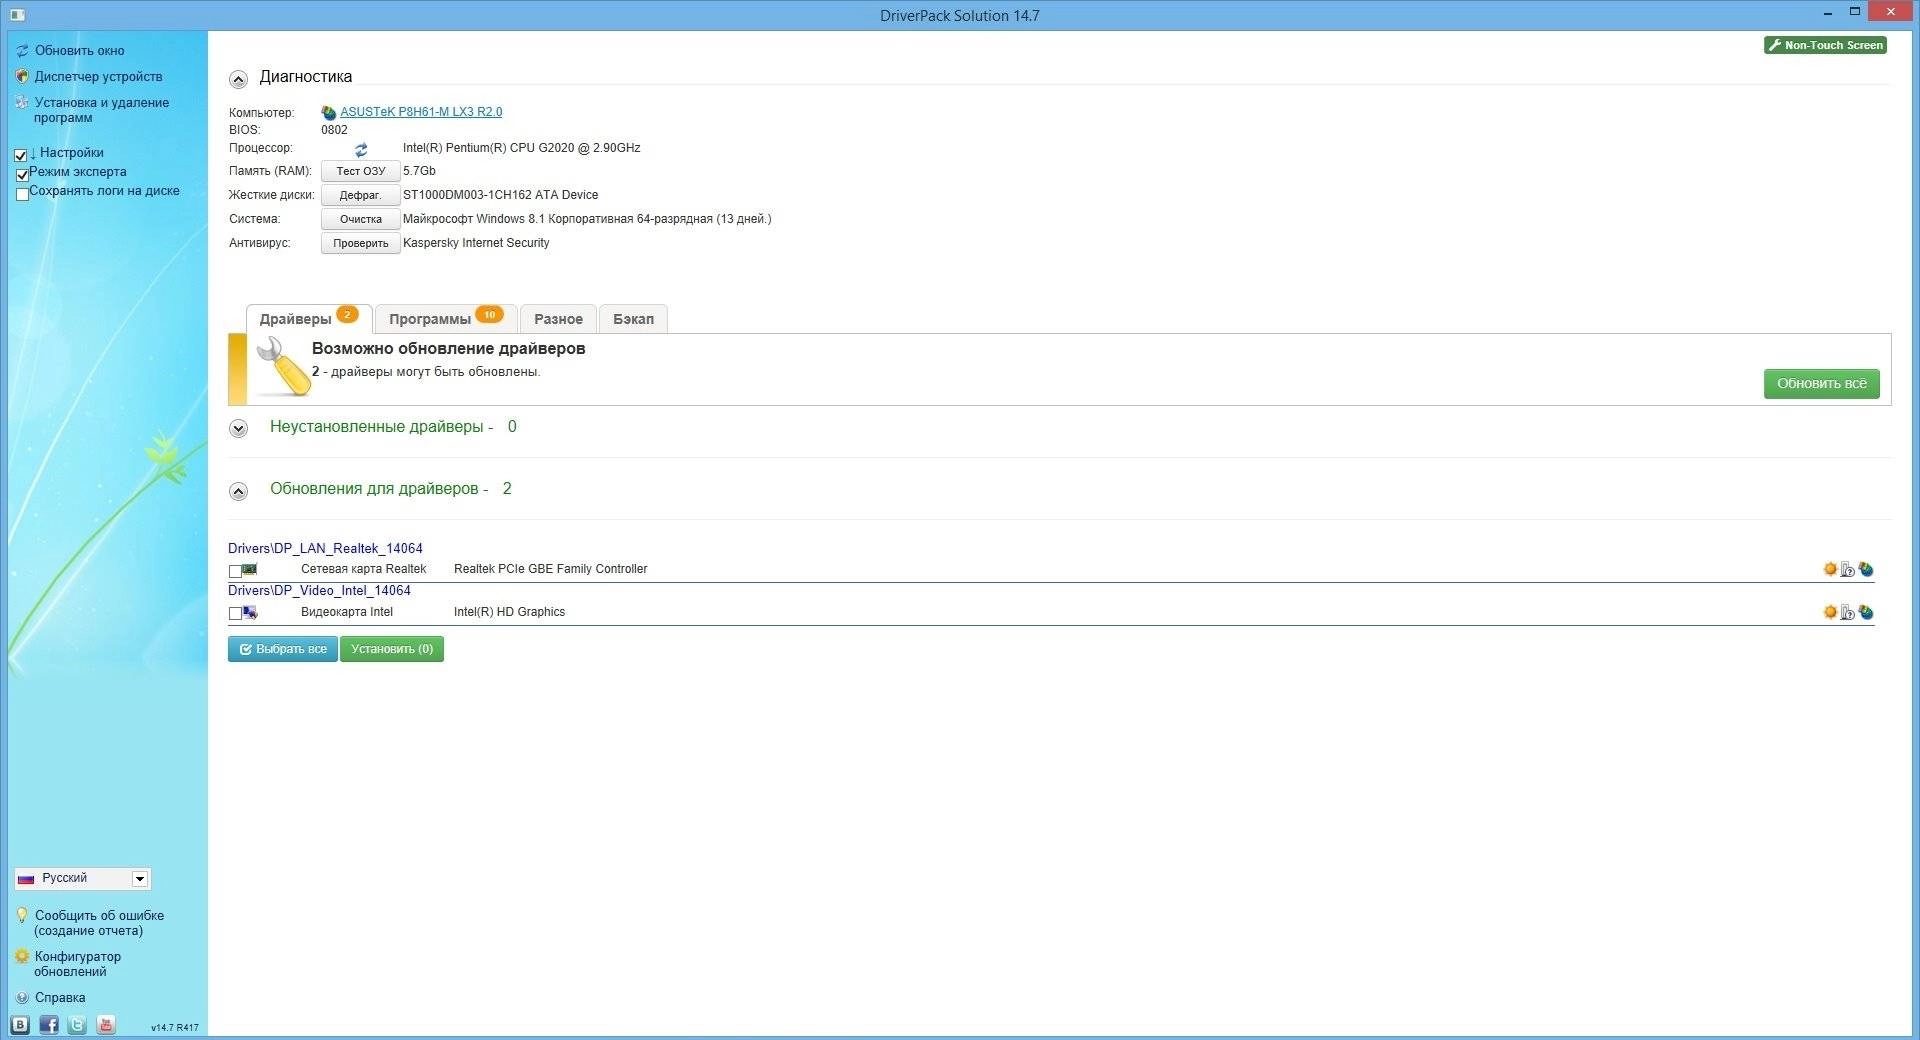Click the Russian flag icon
1920x1040 pixels.
coord(26,879)
